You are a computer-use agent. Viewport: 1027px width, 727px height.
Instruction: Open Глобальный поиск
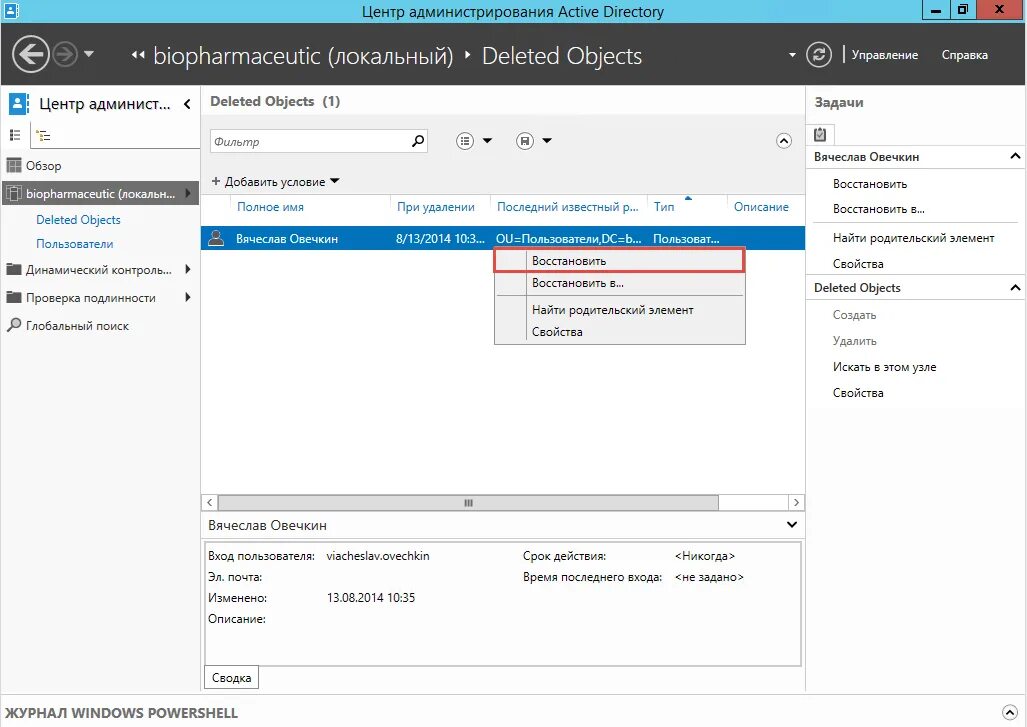click(x=77, y=326)
